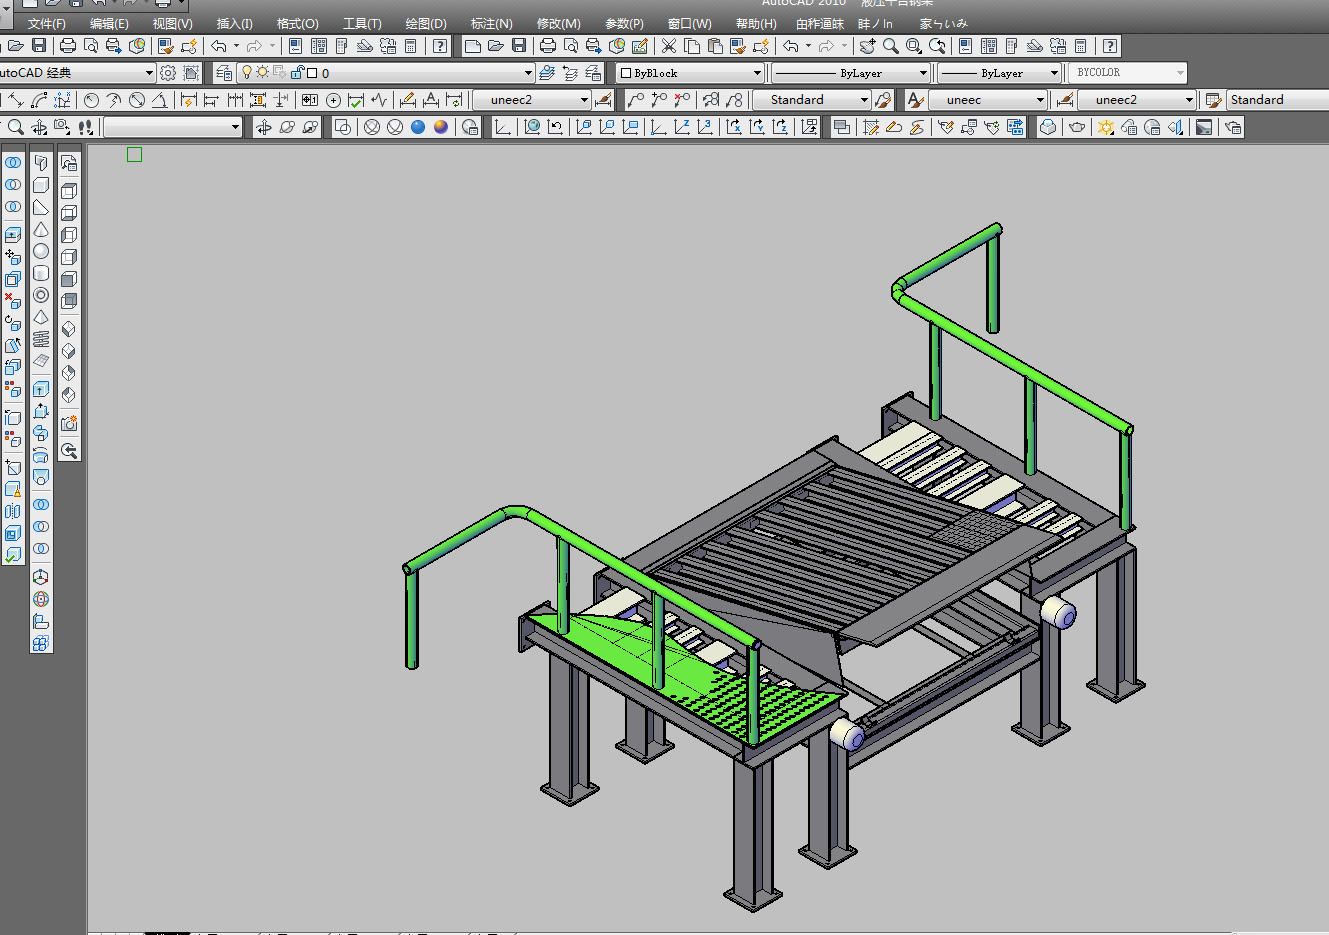
Task: Freeze or thaw layer 0 sun icon
Action: (x=262, y=73)
